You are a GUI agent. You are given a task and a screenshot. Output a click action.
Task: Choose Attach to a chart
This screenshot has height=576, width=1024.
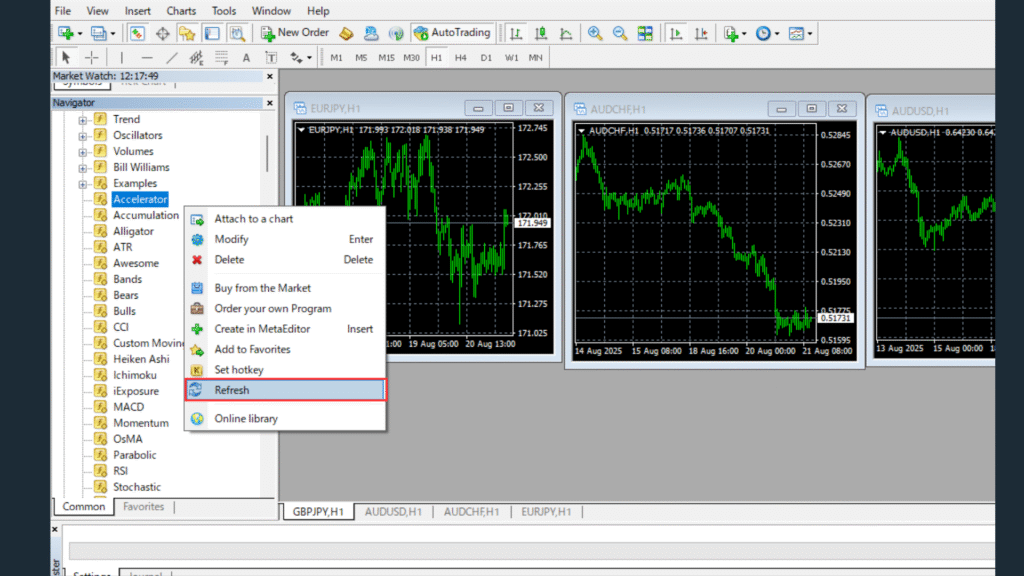285,219
